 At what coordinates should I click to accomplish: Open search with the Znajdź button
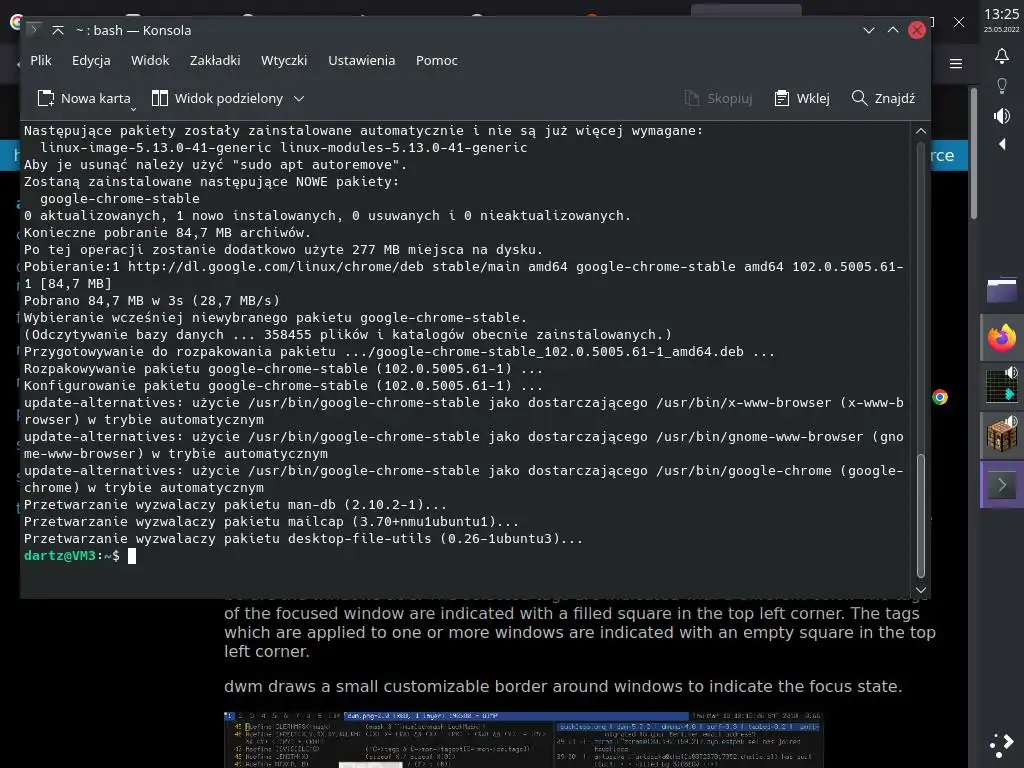click(x=884, y=99)
